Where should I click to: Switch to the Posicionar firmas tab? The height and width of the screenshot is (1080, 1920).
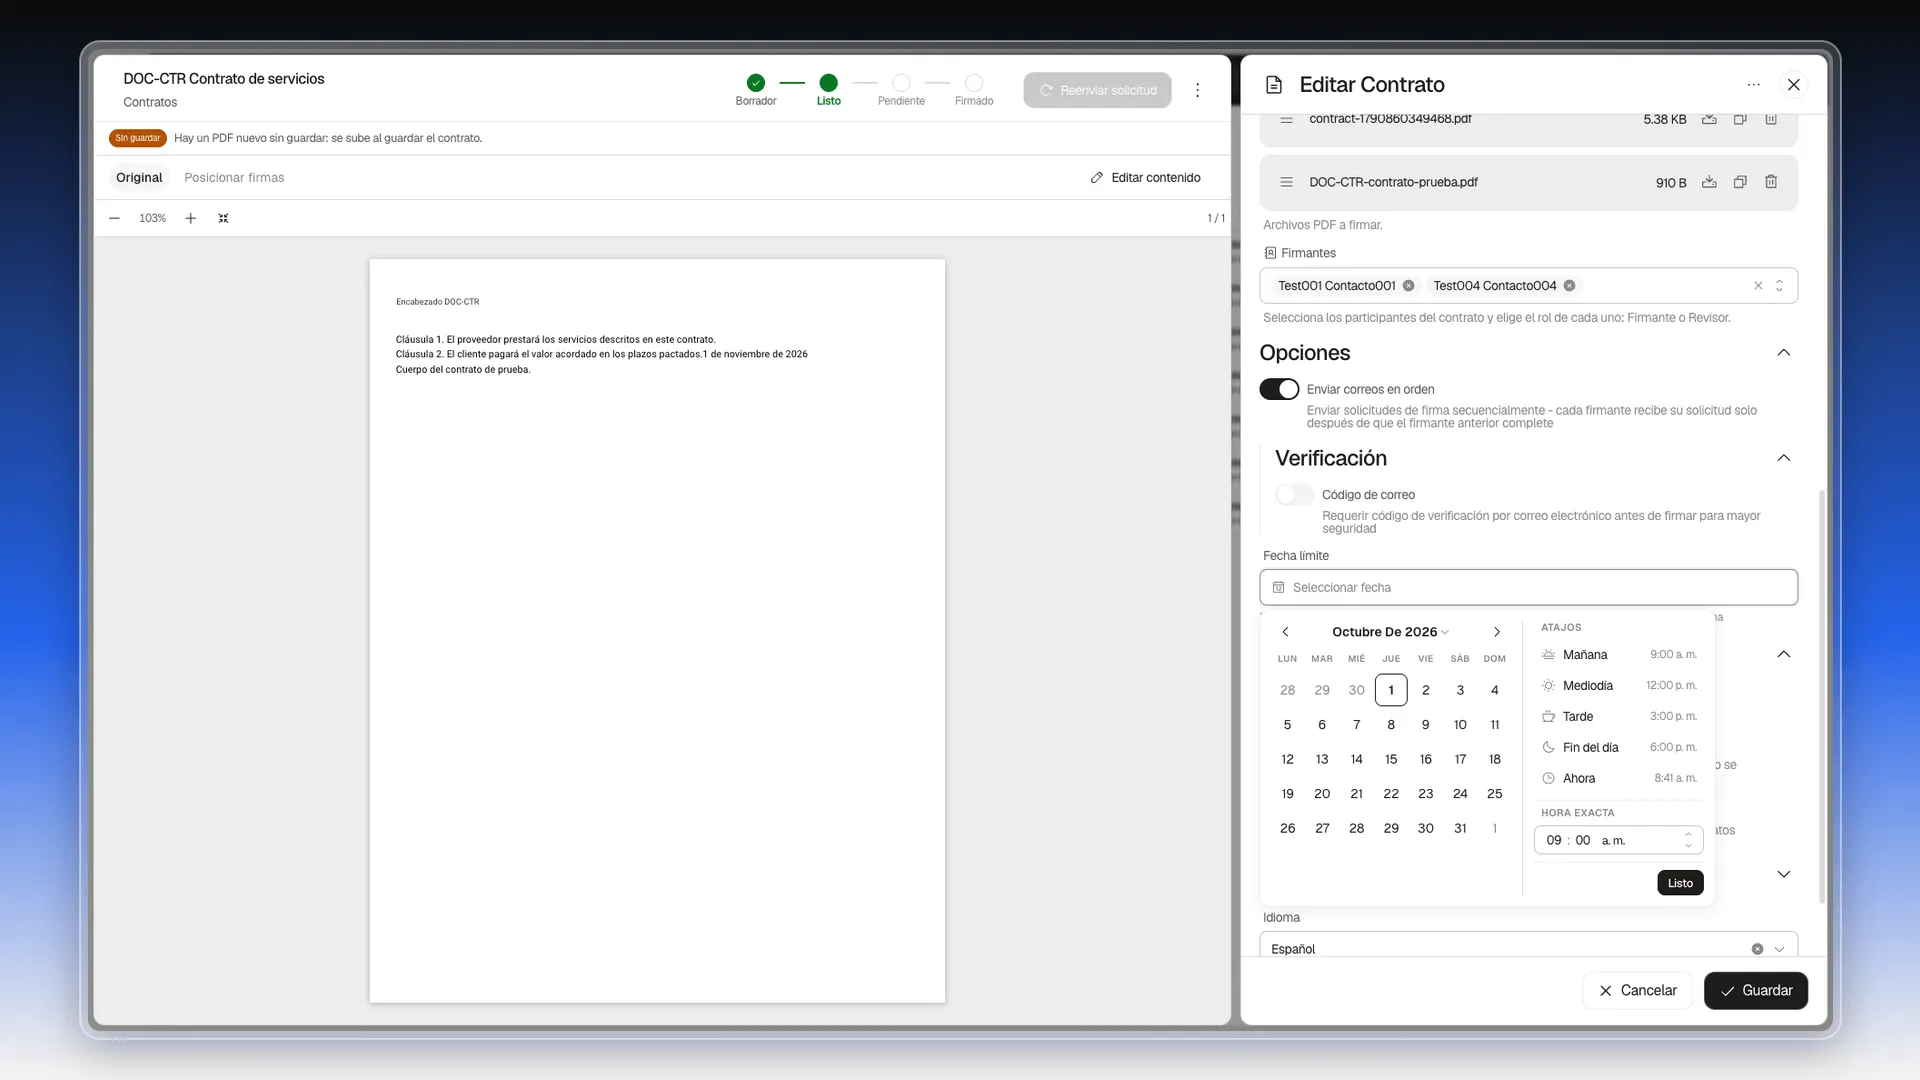234,178
